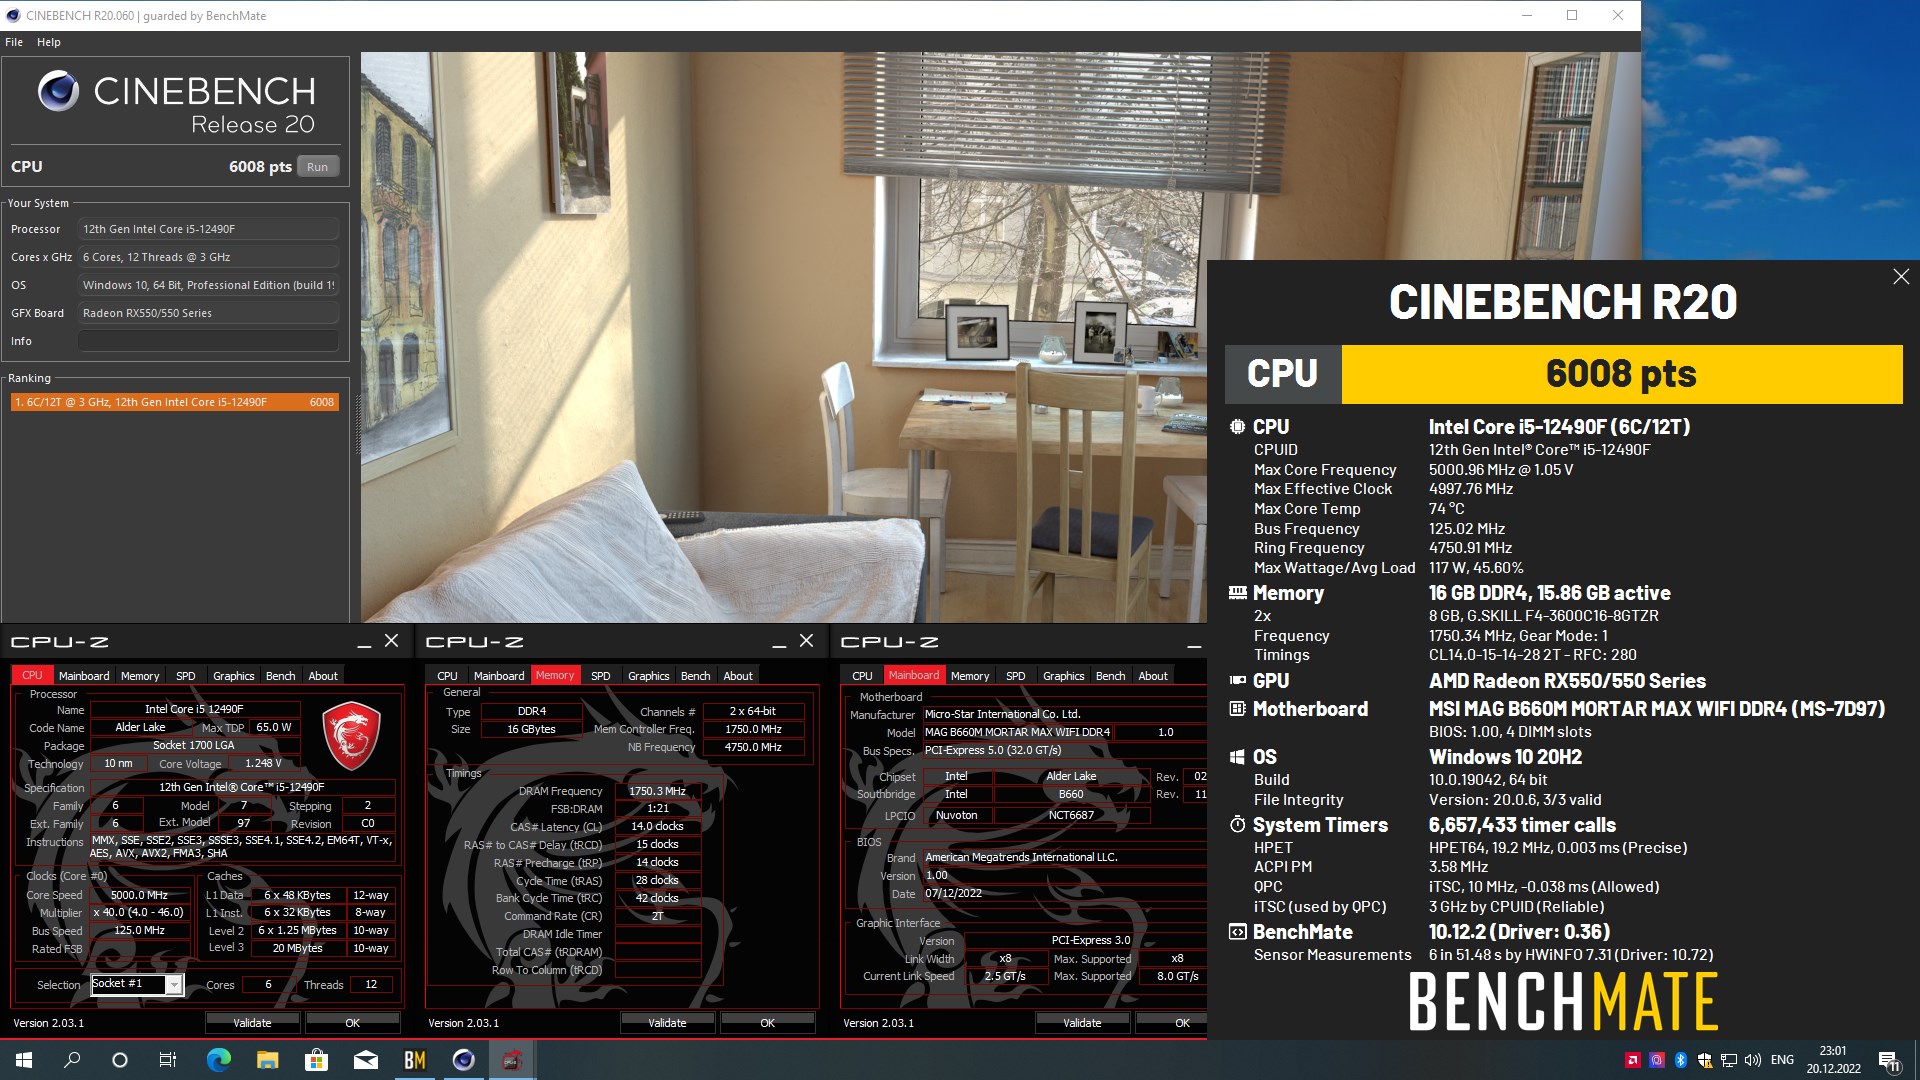Image resolution: width=1920 pixels, height=1080 pixels.
Task: Open Graphics tab in the CPU-Z Timings window
Action: coord(648,676)
